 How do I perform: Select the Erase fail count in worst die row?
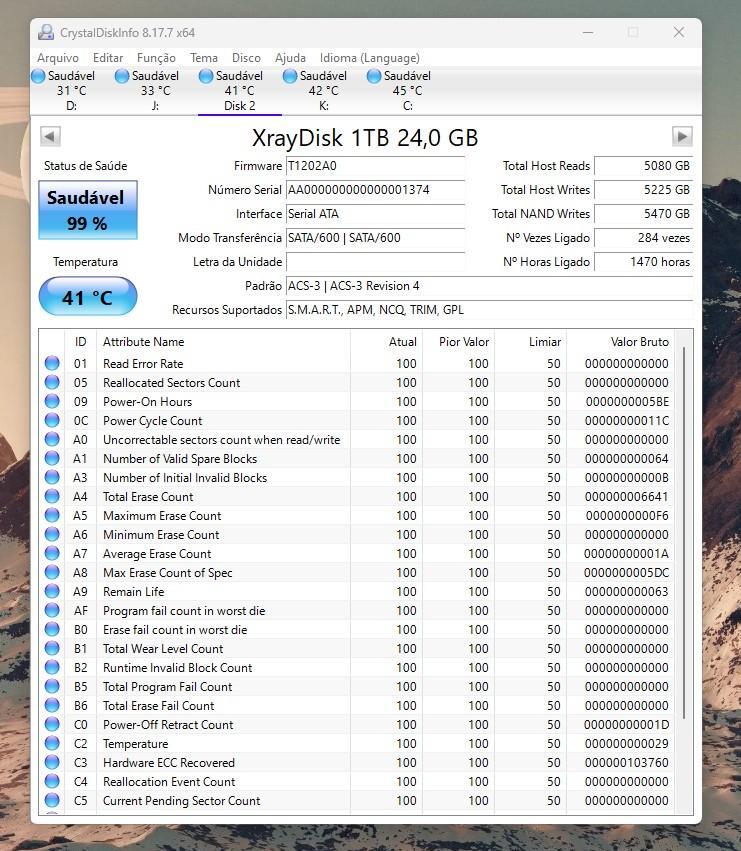pos(358,630)
